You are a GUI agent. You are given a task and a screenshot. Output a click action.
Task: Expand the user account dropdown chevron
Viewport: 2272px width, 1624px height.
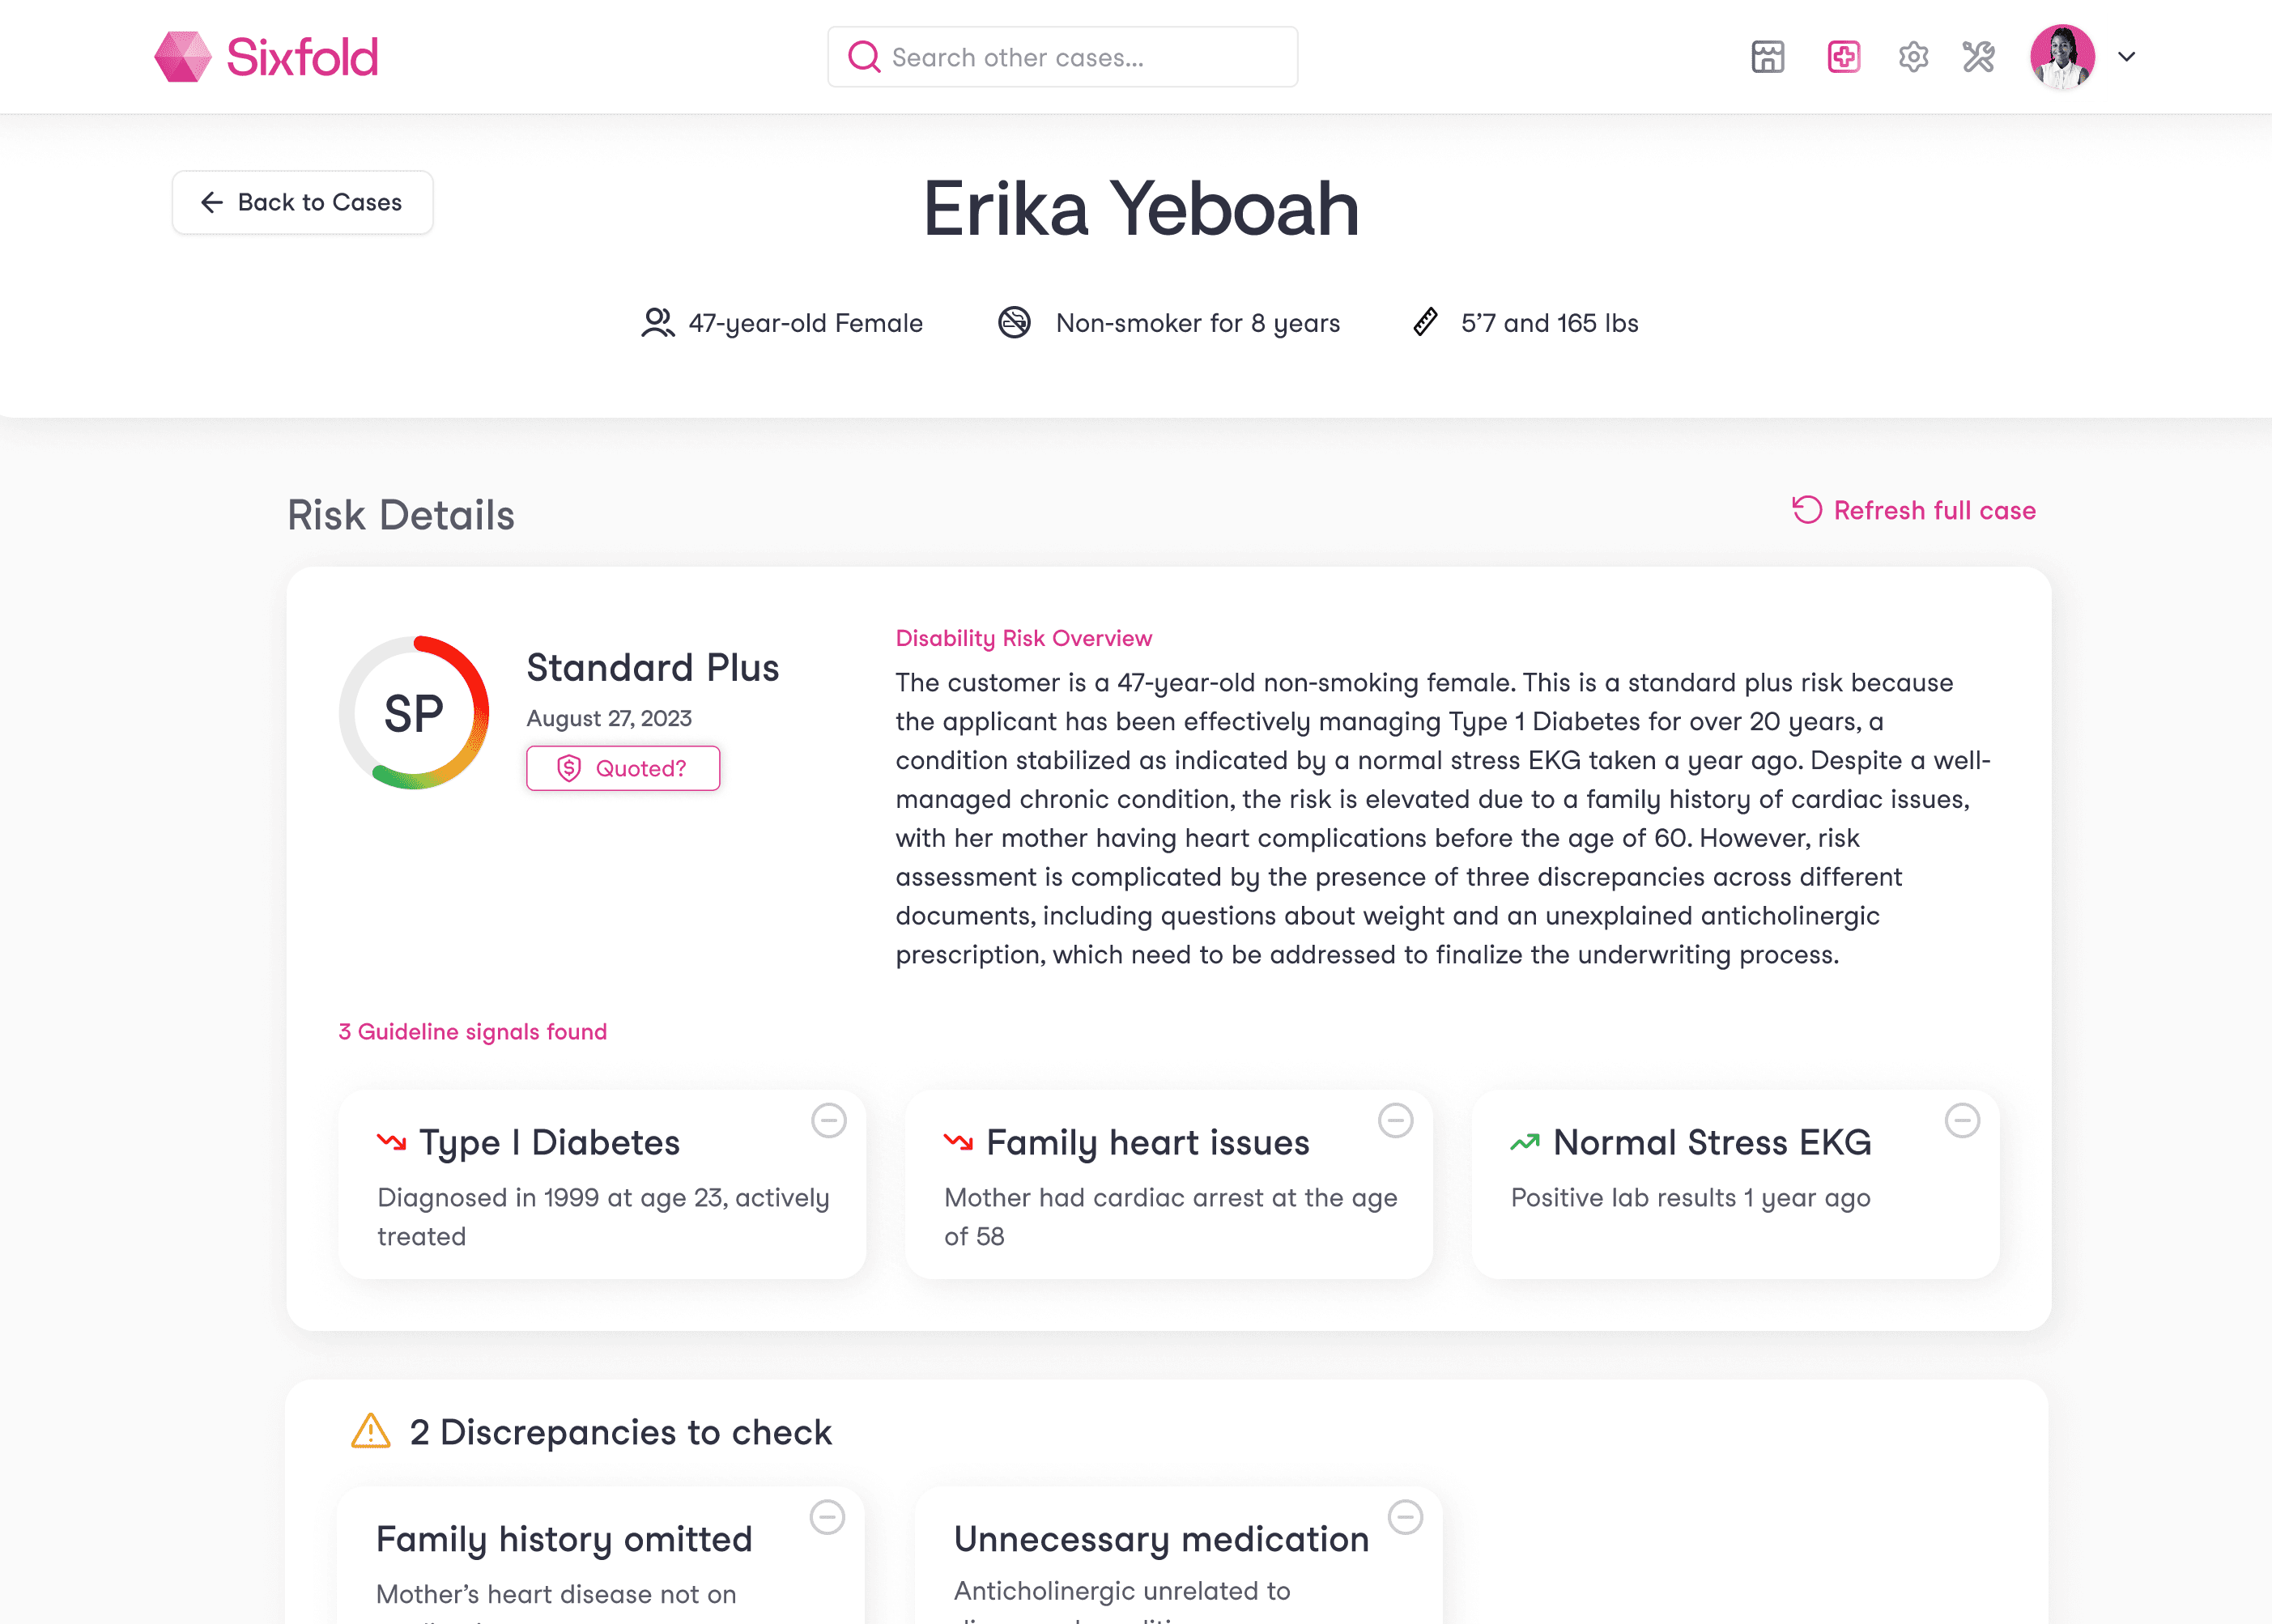click(x=2127, y=57)
